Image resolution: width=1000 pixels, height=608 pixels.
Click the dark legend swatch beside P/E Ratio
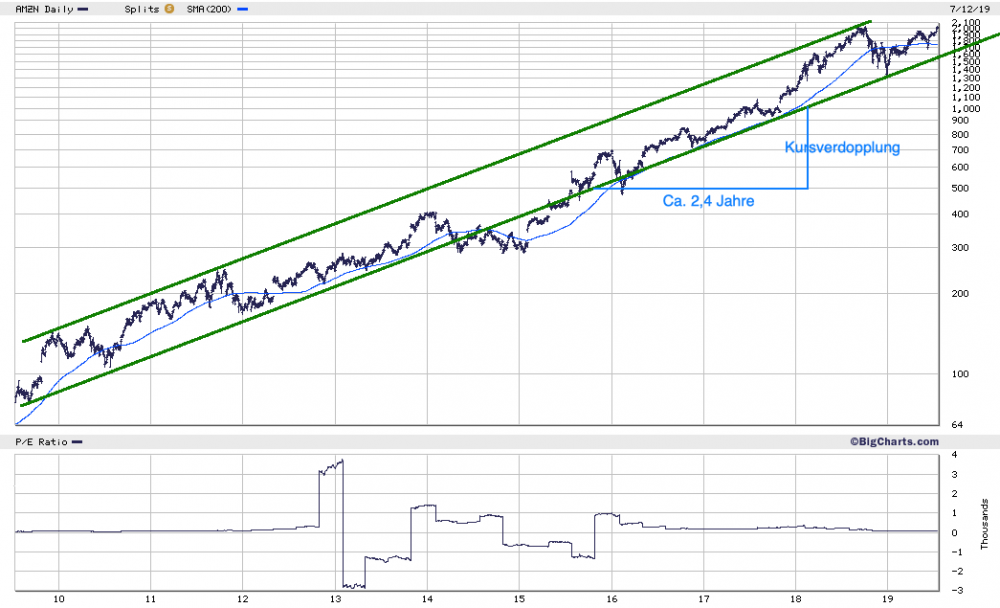click(x=79, y=441)
